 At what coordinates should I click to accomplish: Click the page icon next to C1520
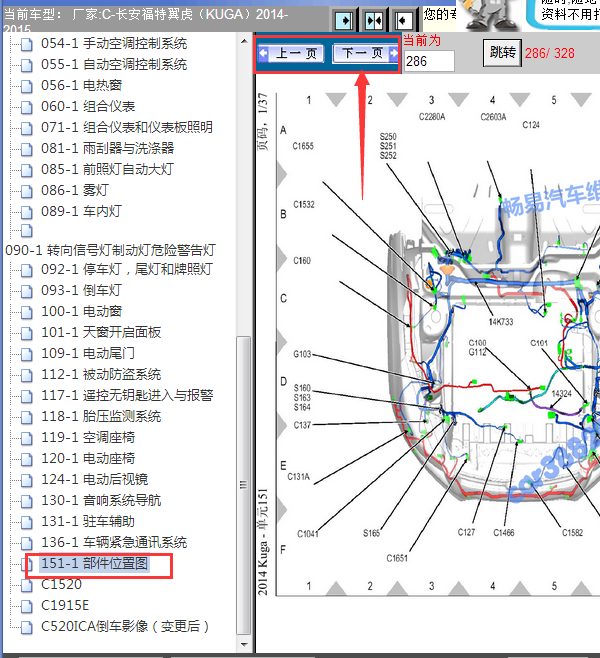point(26,585)
